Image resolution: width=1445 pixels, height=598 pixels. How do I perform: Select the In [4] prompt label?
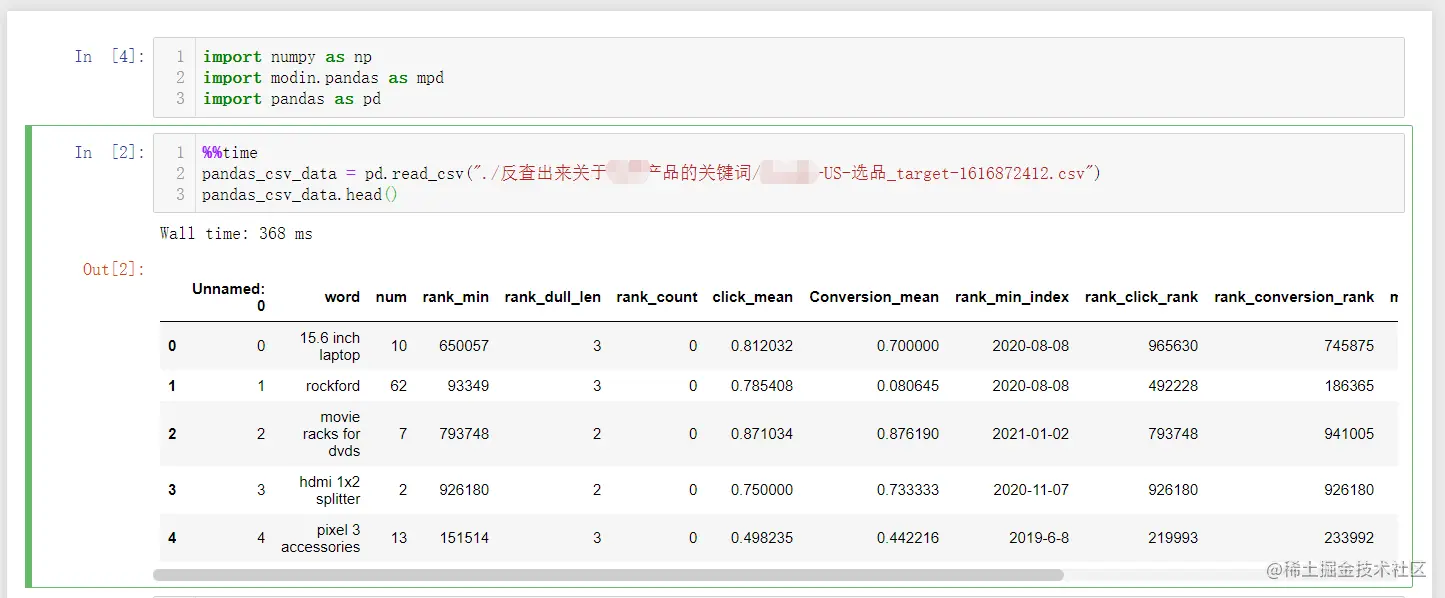109,57
